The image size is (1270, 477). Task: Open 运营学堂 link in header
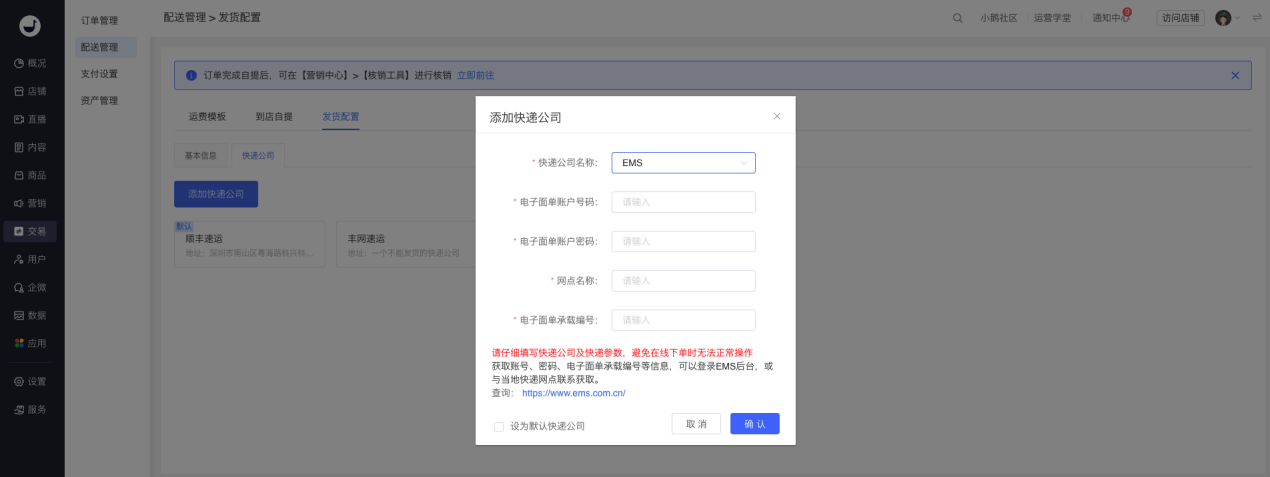pyautogui.click(x=1052, y=18)
